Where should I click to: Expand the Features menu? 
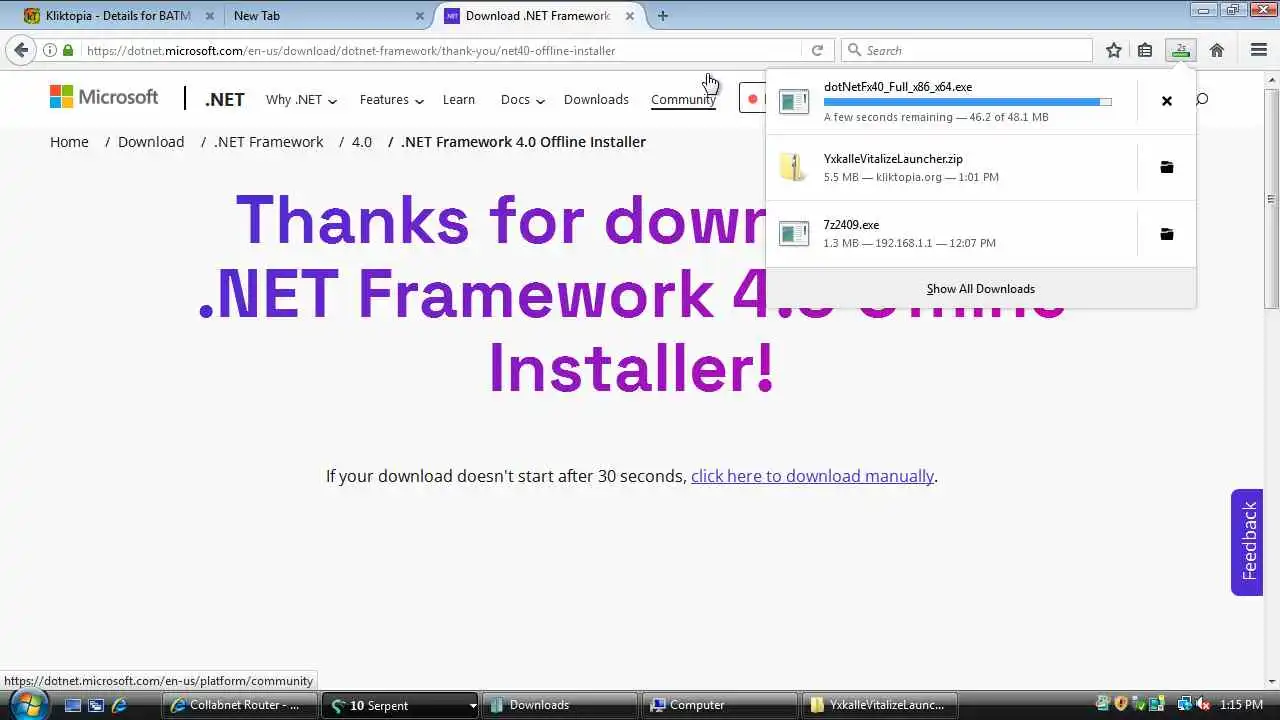[x=392, y=99]
